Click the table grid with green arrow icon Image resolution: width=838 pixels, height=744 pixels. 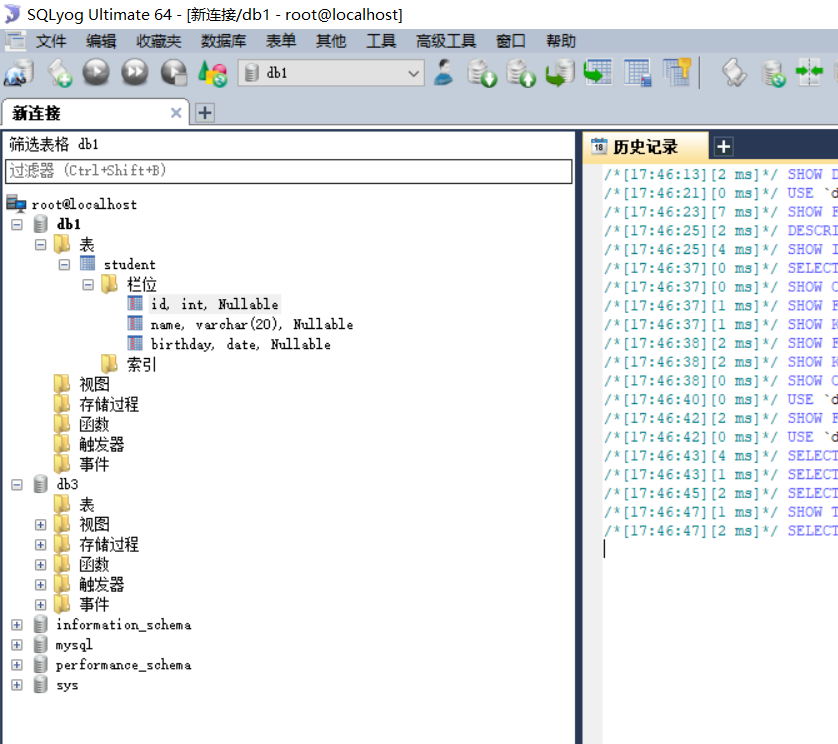(x=598, y=73)
